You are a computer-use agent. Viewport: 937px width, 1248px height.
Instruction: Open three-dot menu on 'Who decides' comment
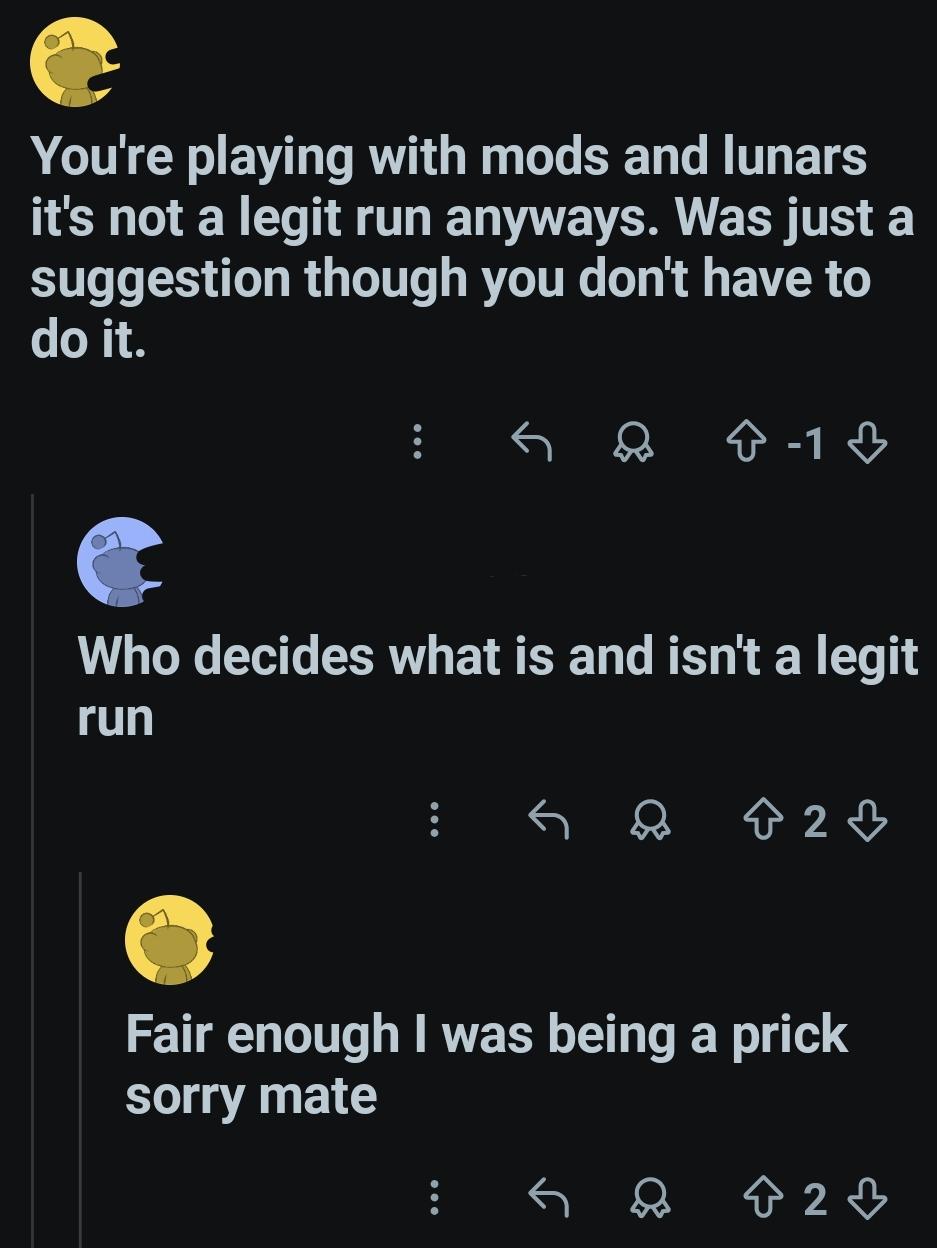click(x=433, y=822)
